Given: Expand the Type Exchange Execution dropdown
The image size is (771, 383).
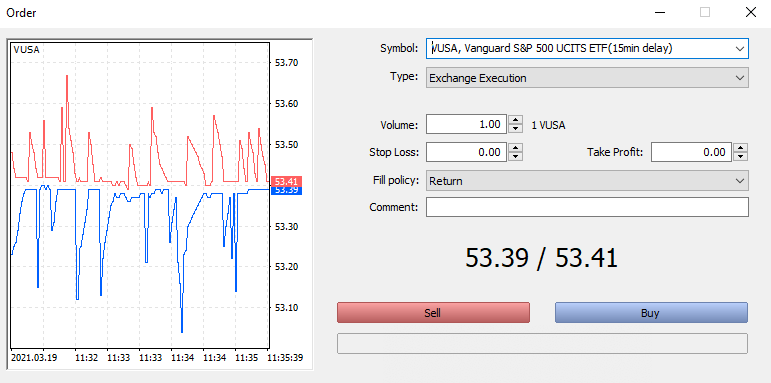Looking at the screenshot, I should (x=740, y=78).
